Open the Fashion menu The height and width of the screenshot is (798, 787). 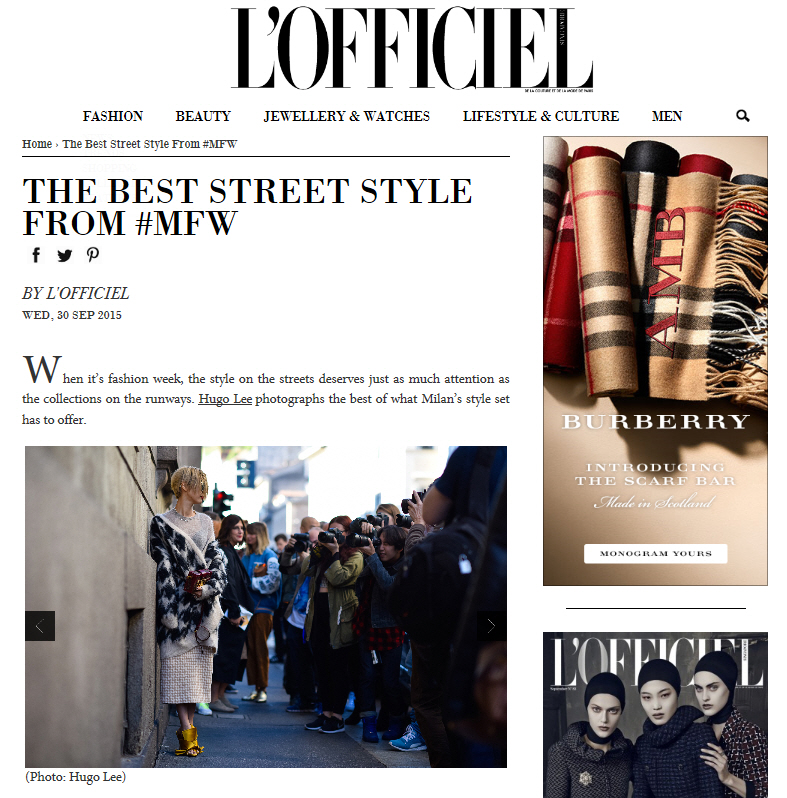tap(113, 117)
